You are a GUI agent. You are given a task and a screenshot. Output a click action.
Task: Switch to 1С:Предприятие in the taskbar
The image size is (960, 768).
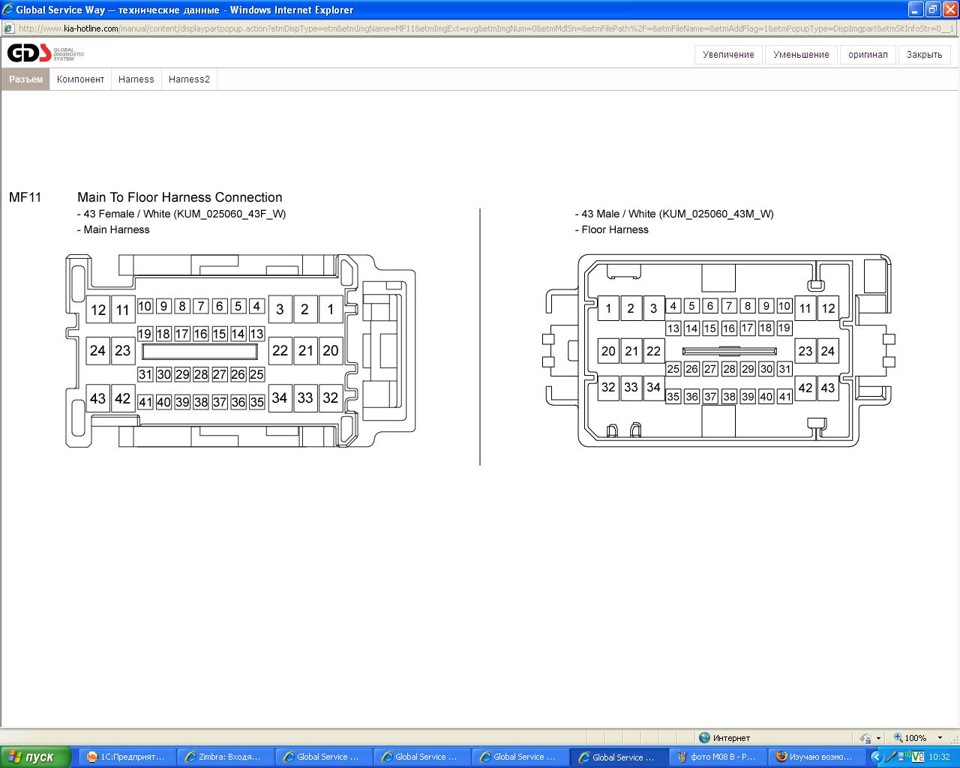pos(127,757)
